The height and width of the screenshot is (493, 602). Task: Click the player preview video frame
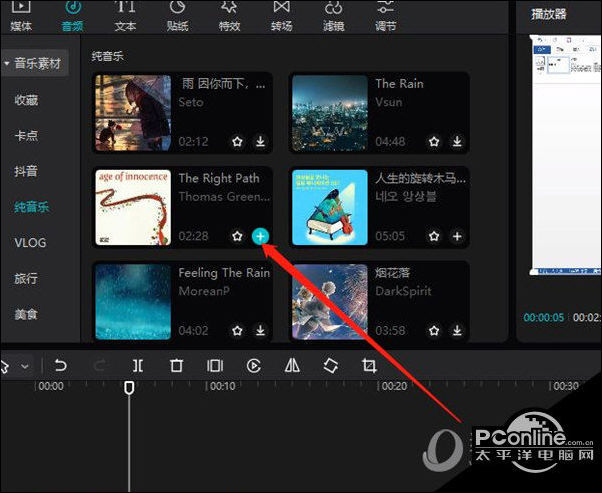565,155
